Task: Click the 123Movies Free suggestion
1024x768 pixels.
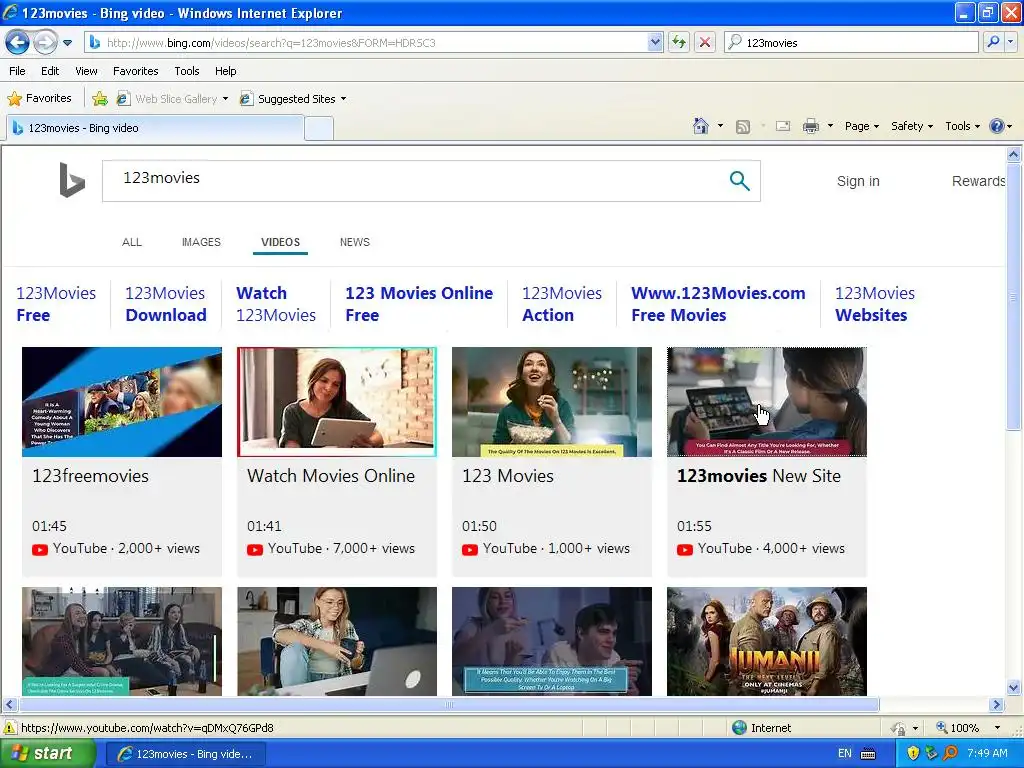Action: (x=56, y=304)
